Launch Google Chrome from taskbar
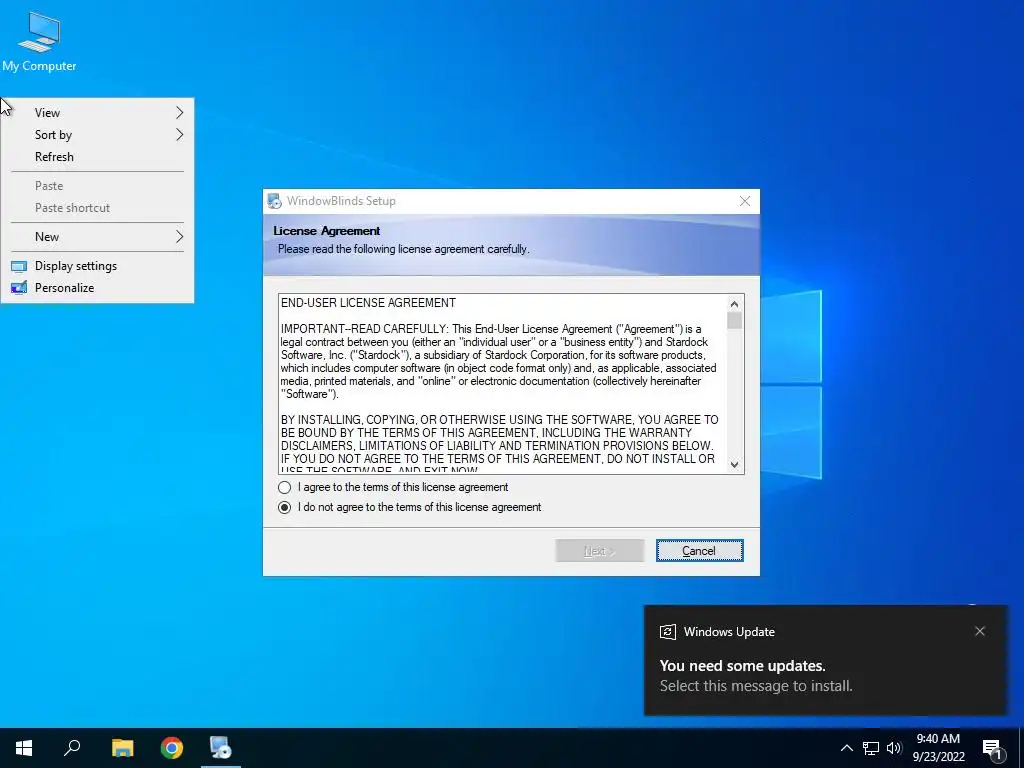 pyautogui.click(x=172, y=748)
